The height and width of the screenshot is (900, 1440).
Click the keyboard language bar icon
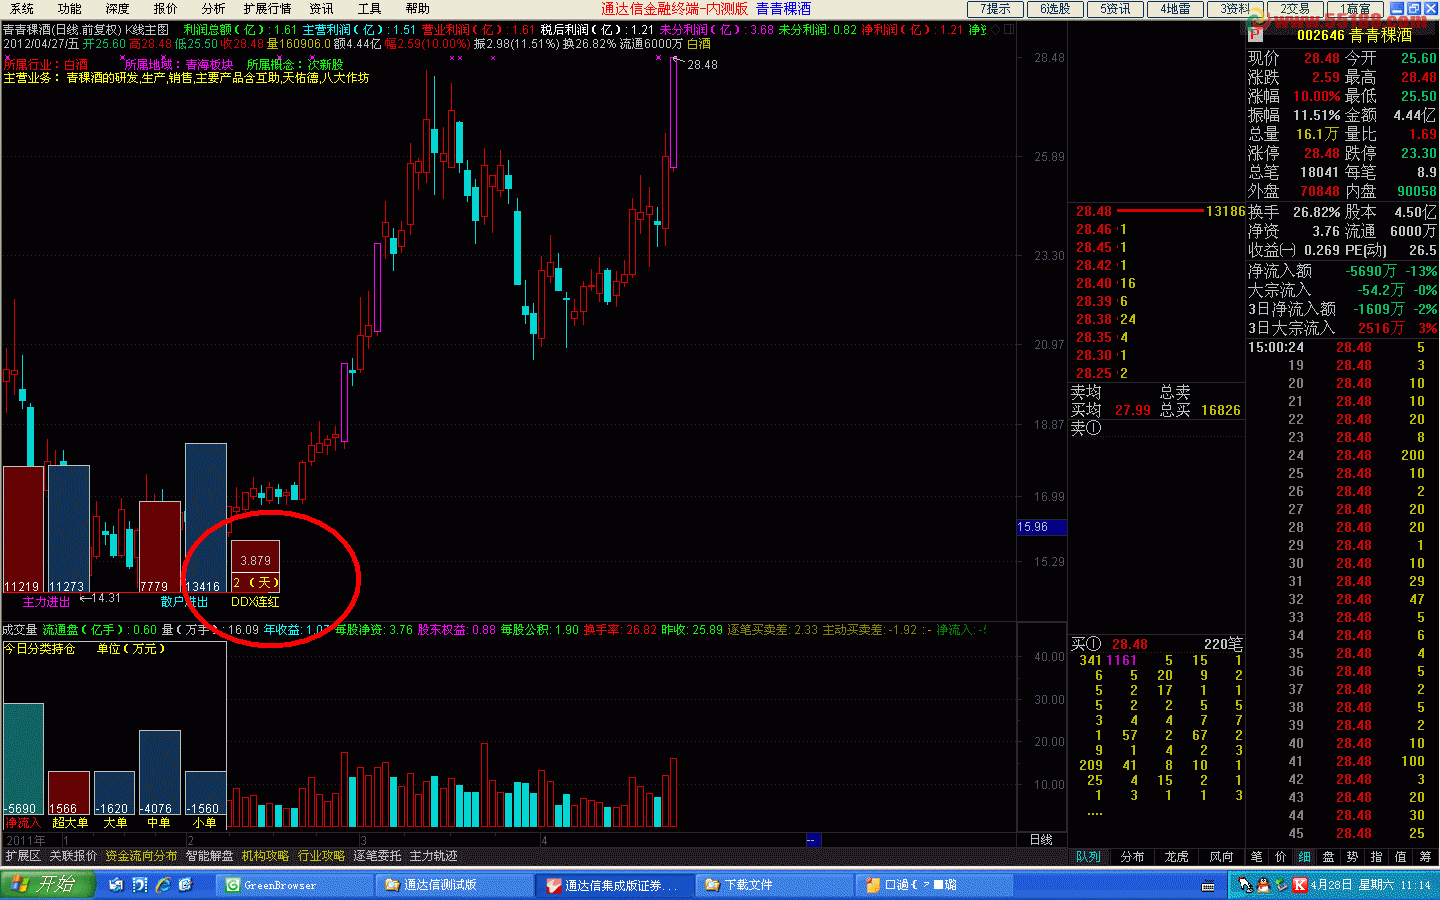point(1210,886)
